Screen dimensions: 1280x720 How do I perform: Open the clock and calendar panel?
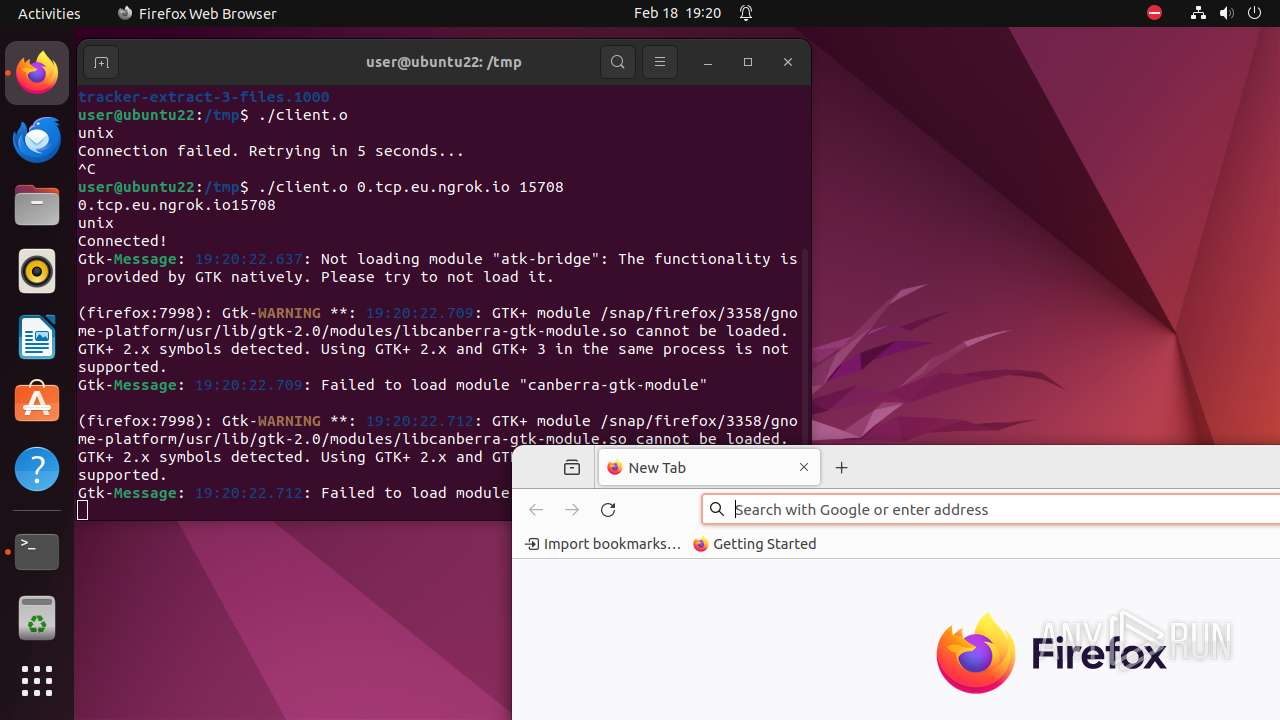[677, 13]
